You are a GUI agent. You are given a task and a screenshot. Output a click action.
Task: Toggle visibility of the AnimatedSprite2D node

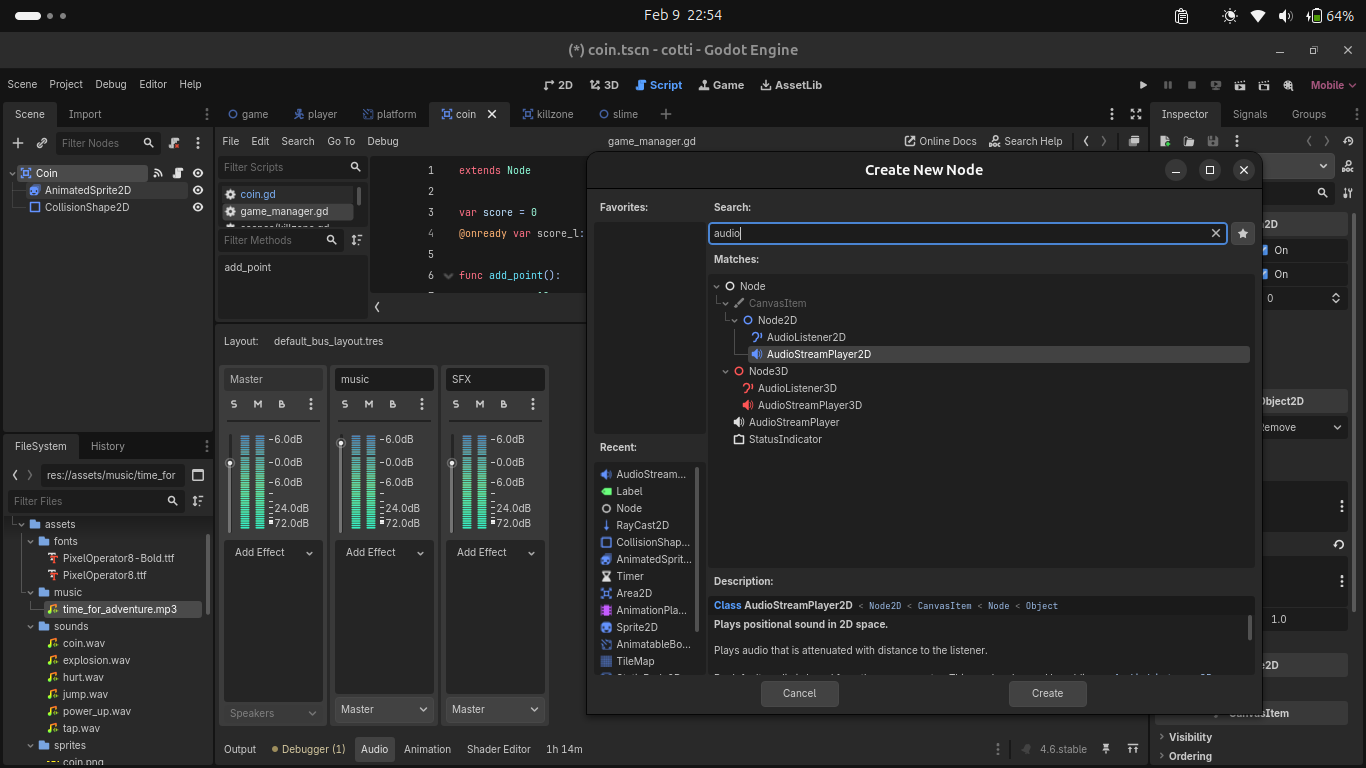click(198, 190)
